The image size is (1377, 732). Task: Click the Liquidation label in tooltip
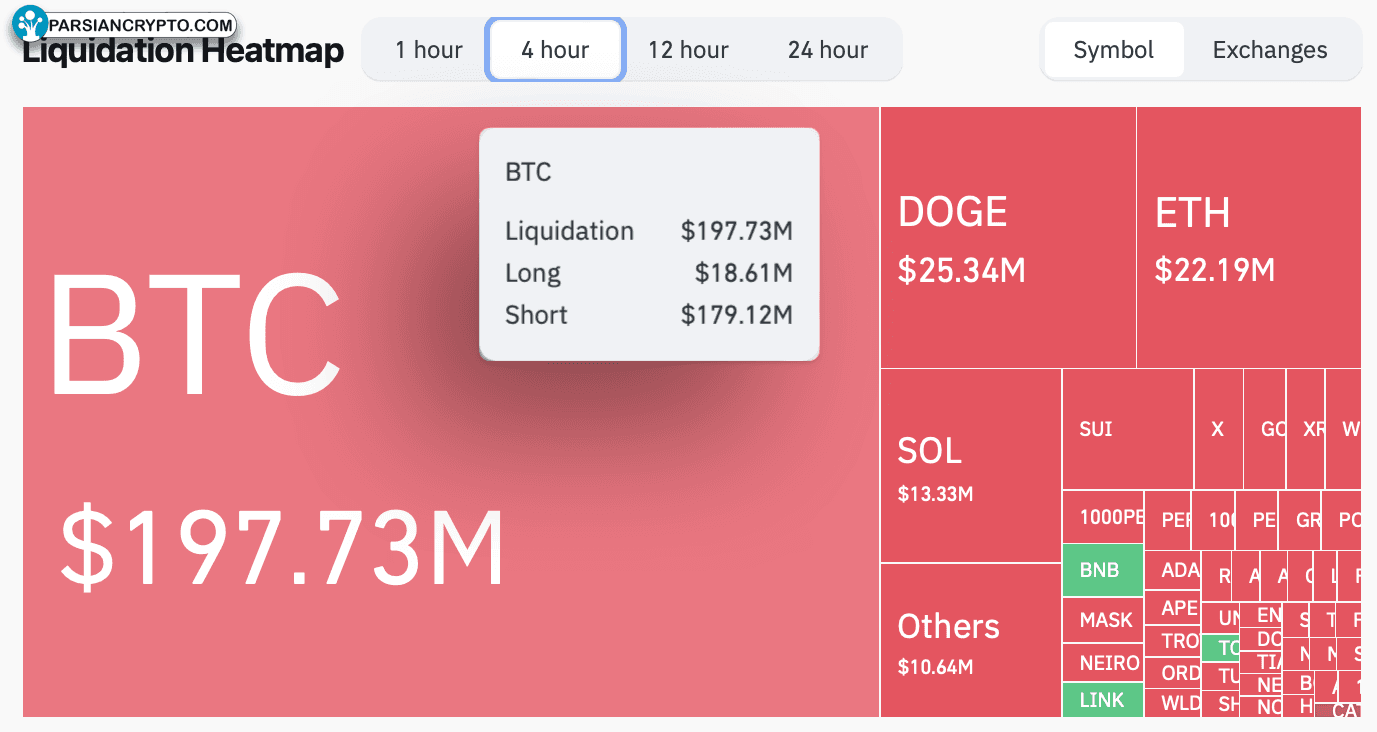click(x=569, y=231)
